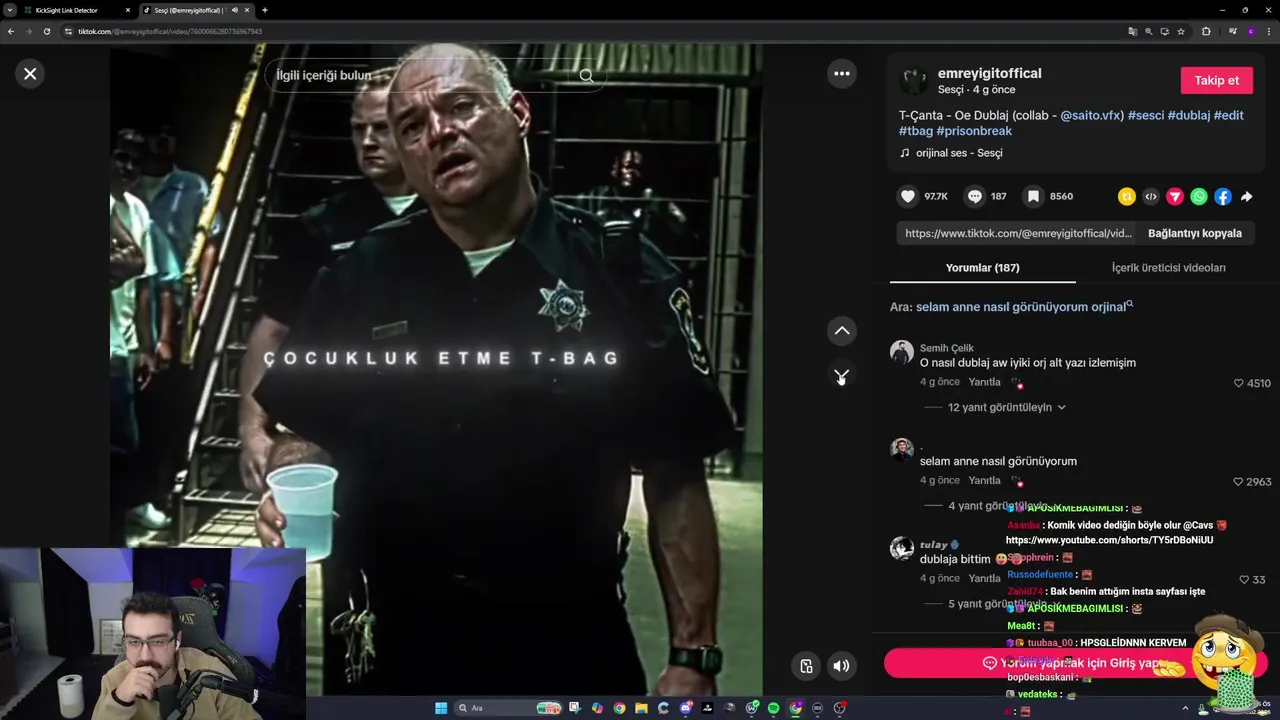This screenshot has width=1280, height=720.
Task: Open the #dublaj hashtag
Action: 1189,115
